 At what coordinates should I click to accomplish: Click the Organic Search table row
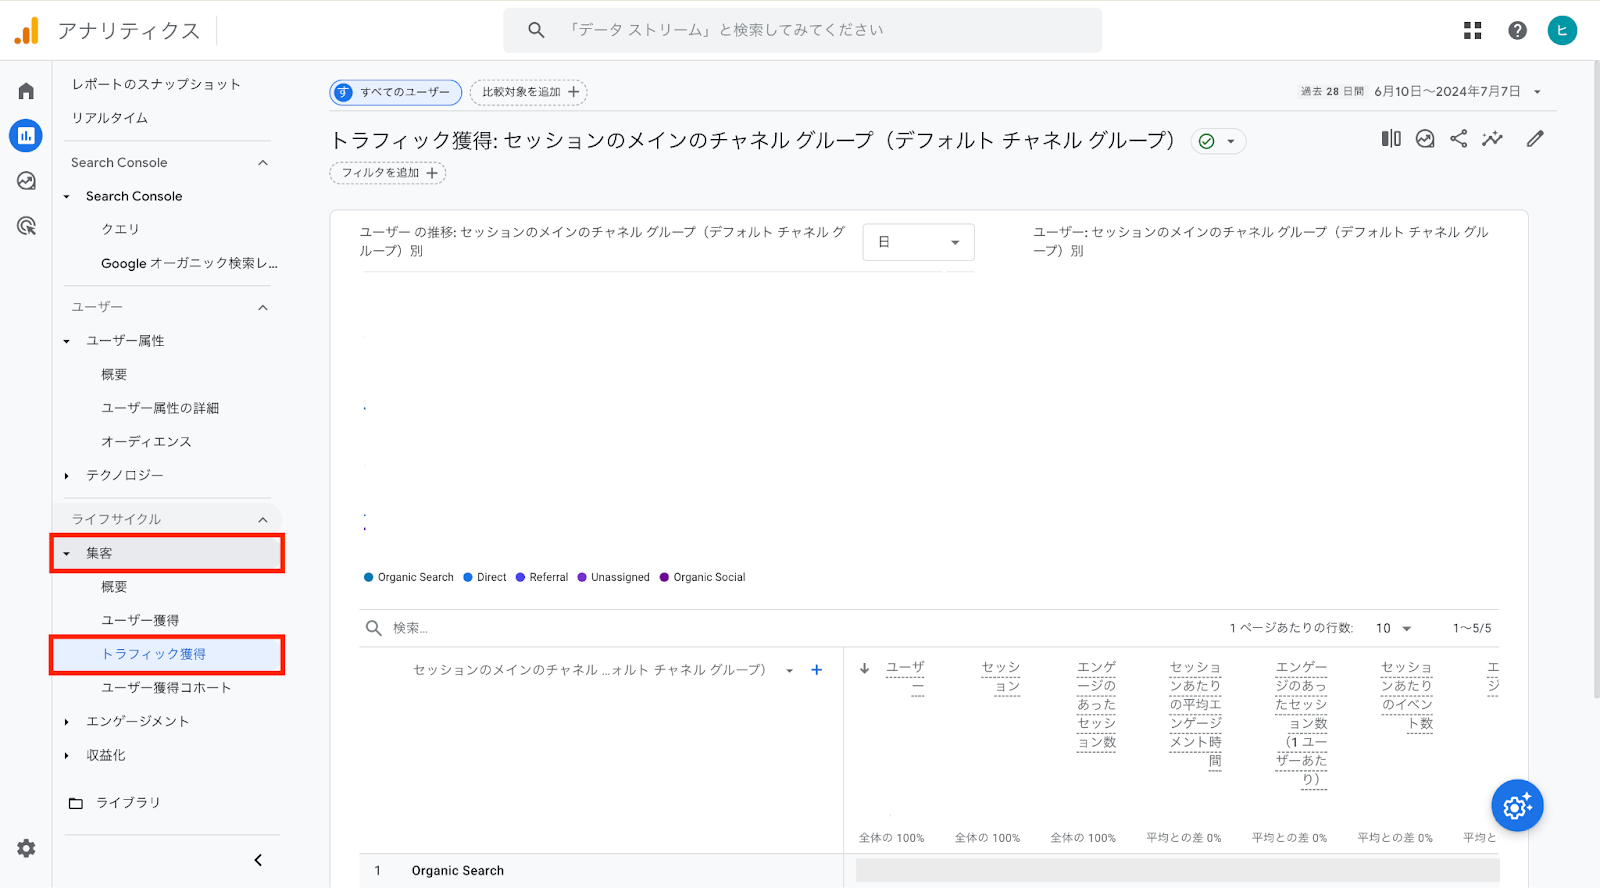929,871
